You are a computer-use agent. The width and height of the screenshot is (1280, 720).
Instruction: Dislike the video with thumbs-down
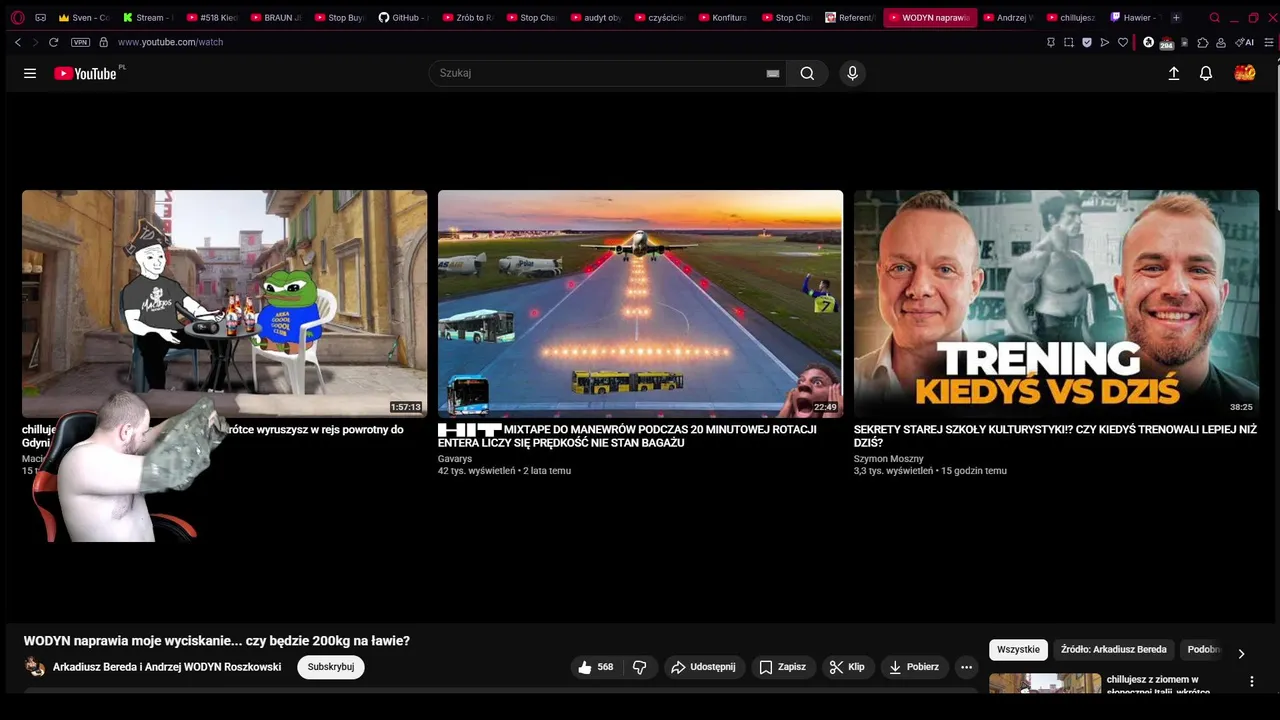(x=640, y=667)
